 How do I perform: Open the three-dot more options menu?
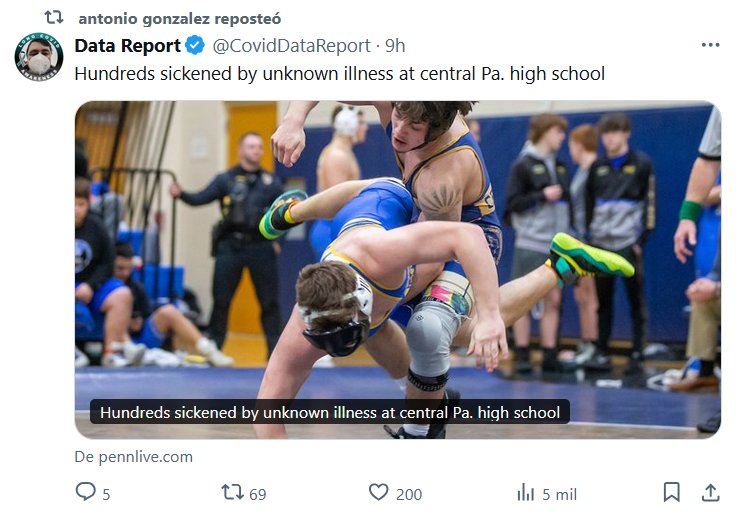(710, 45)
